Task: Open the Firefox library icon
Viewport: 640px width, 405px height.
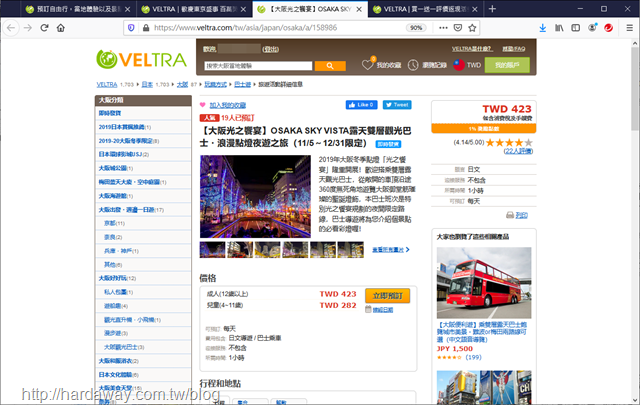Action: click(x=559, y=28)
